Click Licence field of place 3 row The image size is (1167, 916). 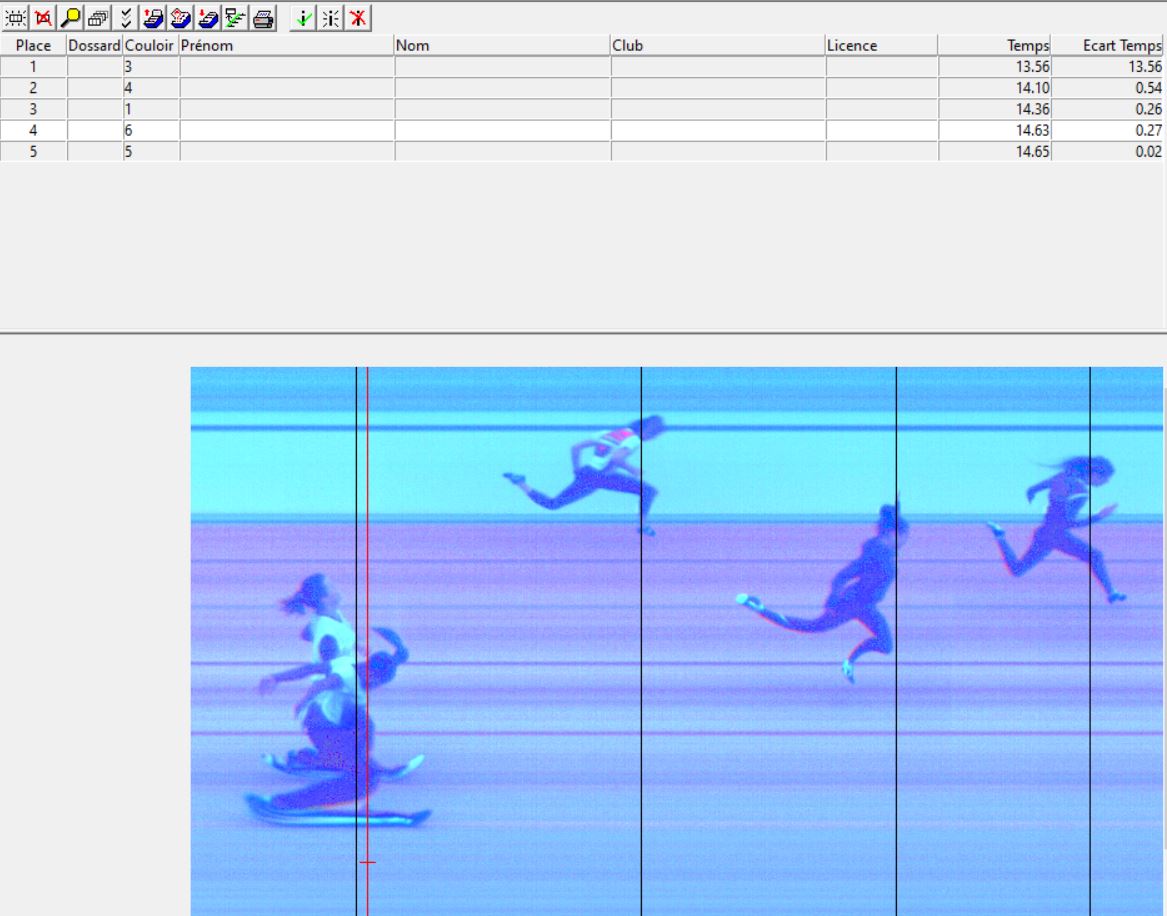tap(882, 109)
